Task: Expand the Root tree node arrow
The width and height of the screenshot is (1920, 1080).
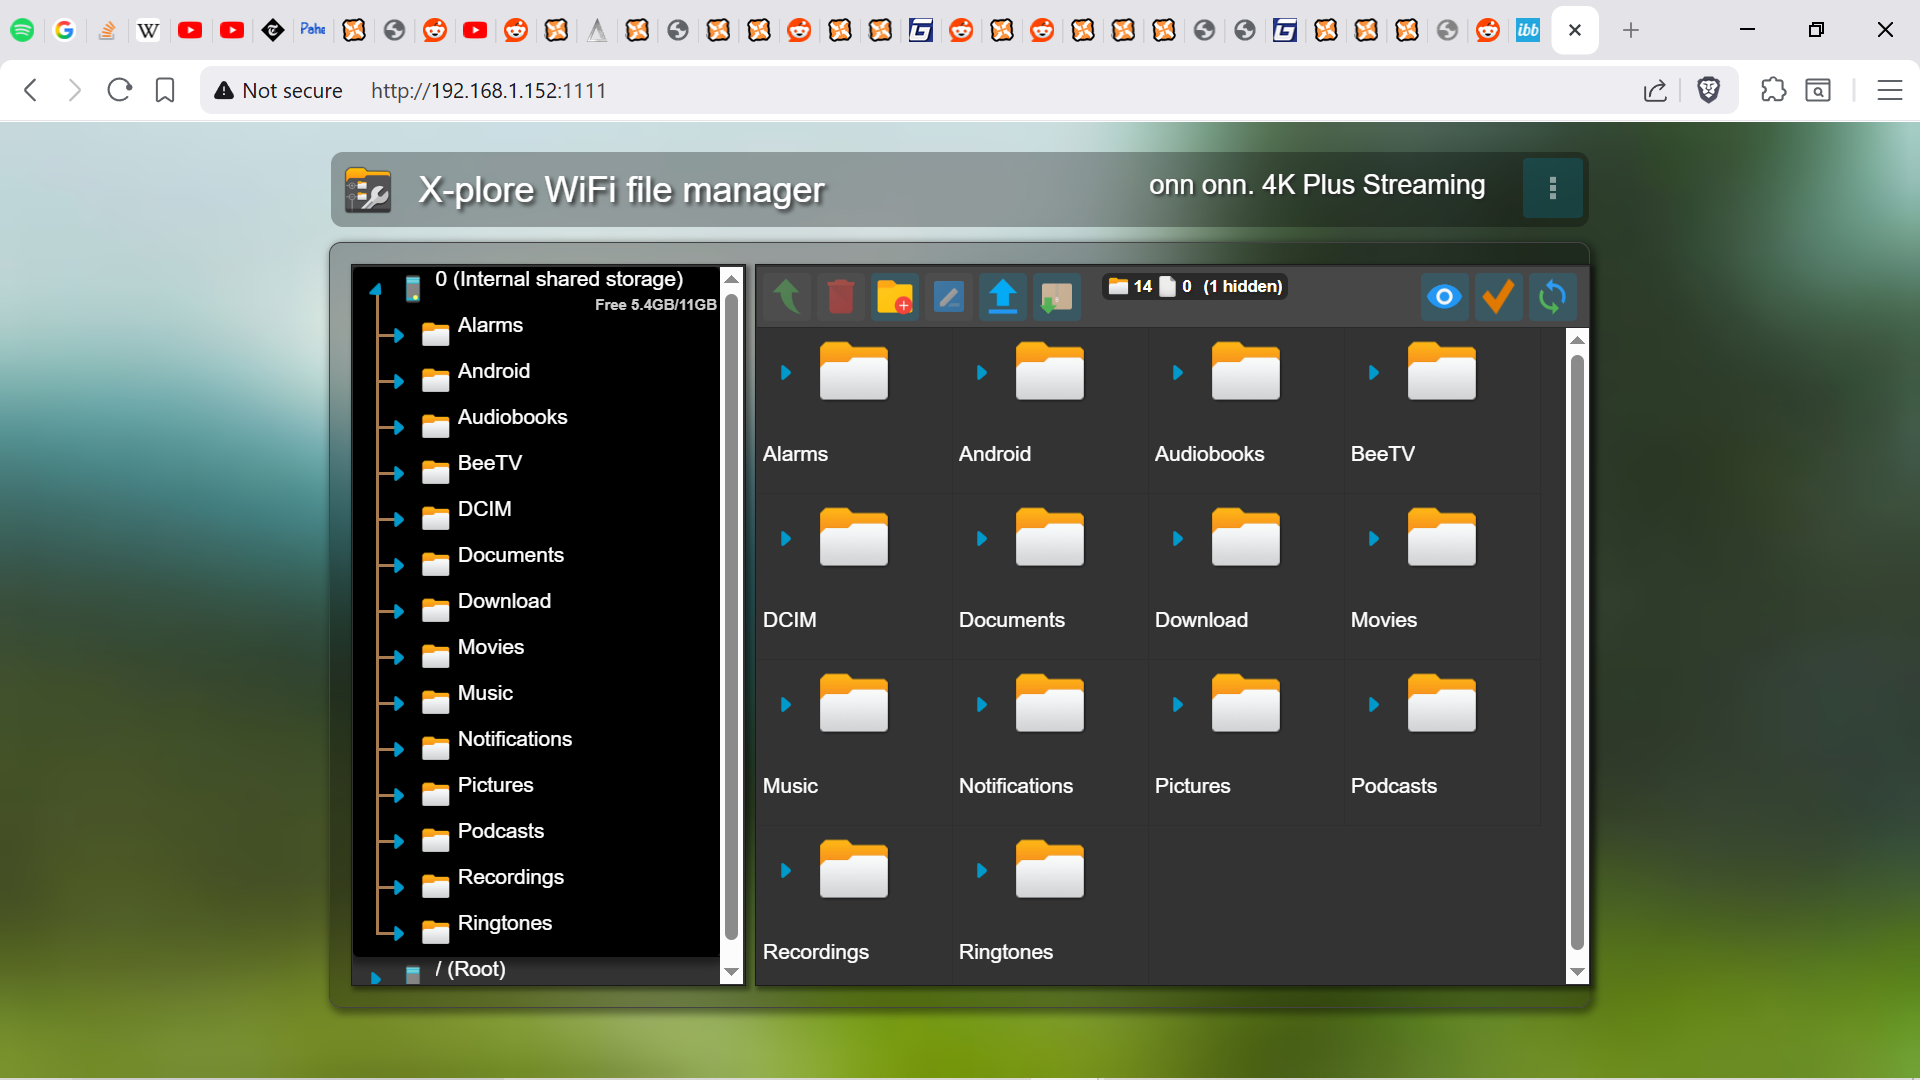Action: point(376,978)
